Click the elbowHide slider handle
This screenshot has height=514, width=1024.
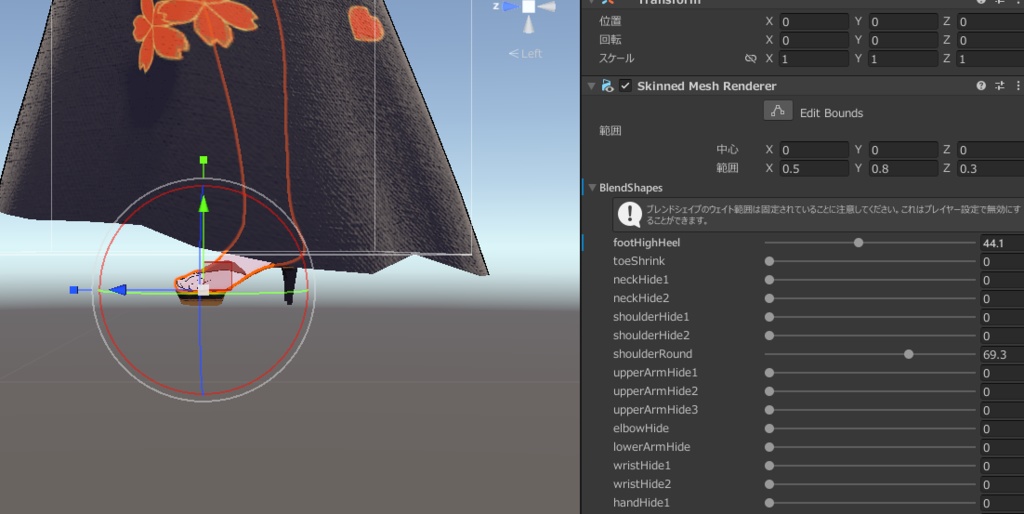tap(769, 428)
